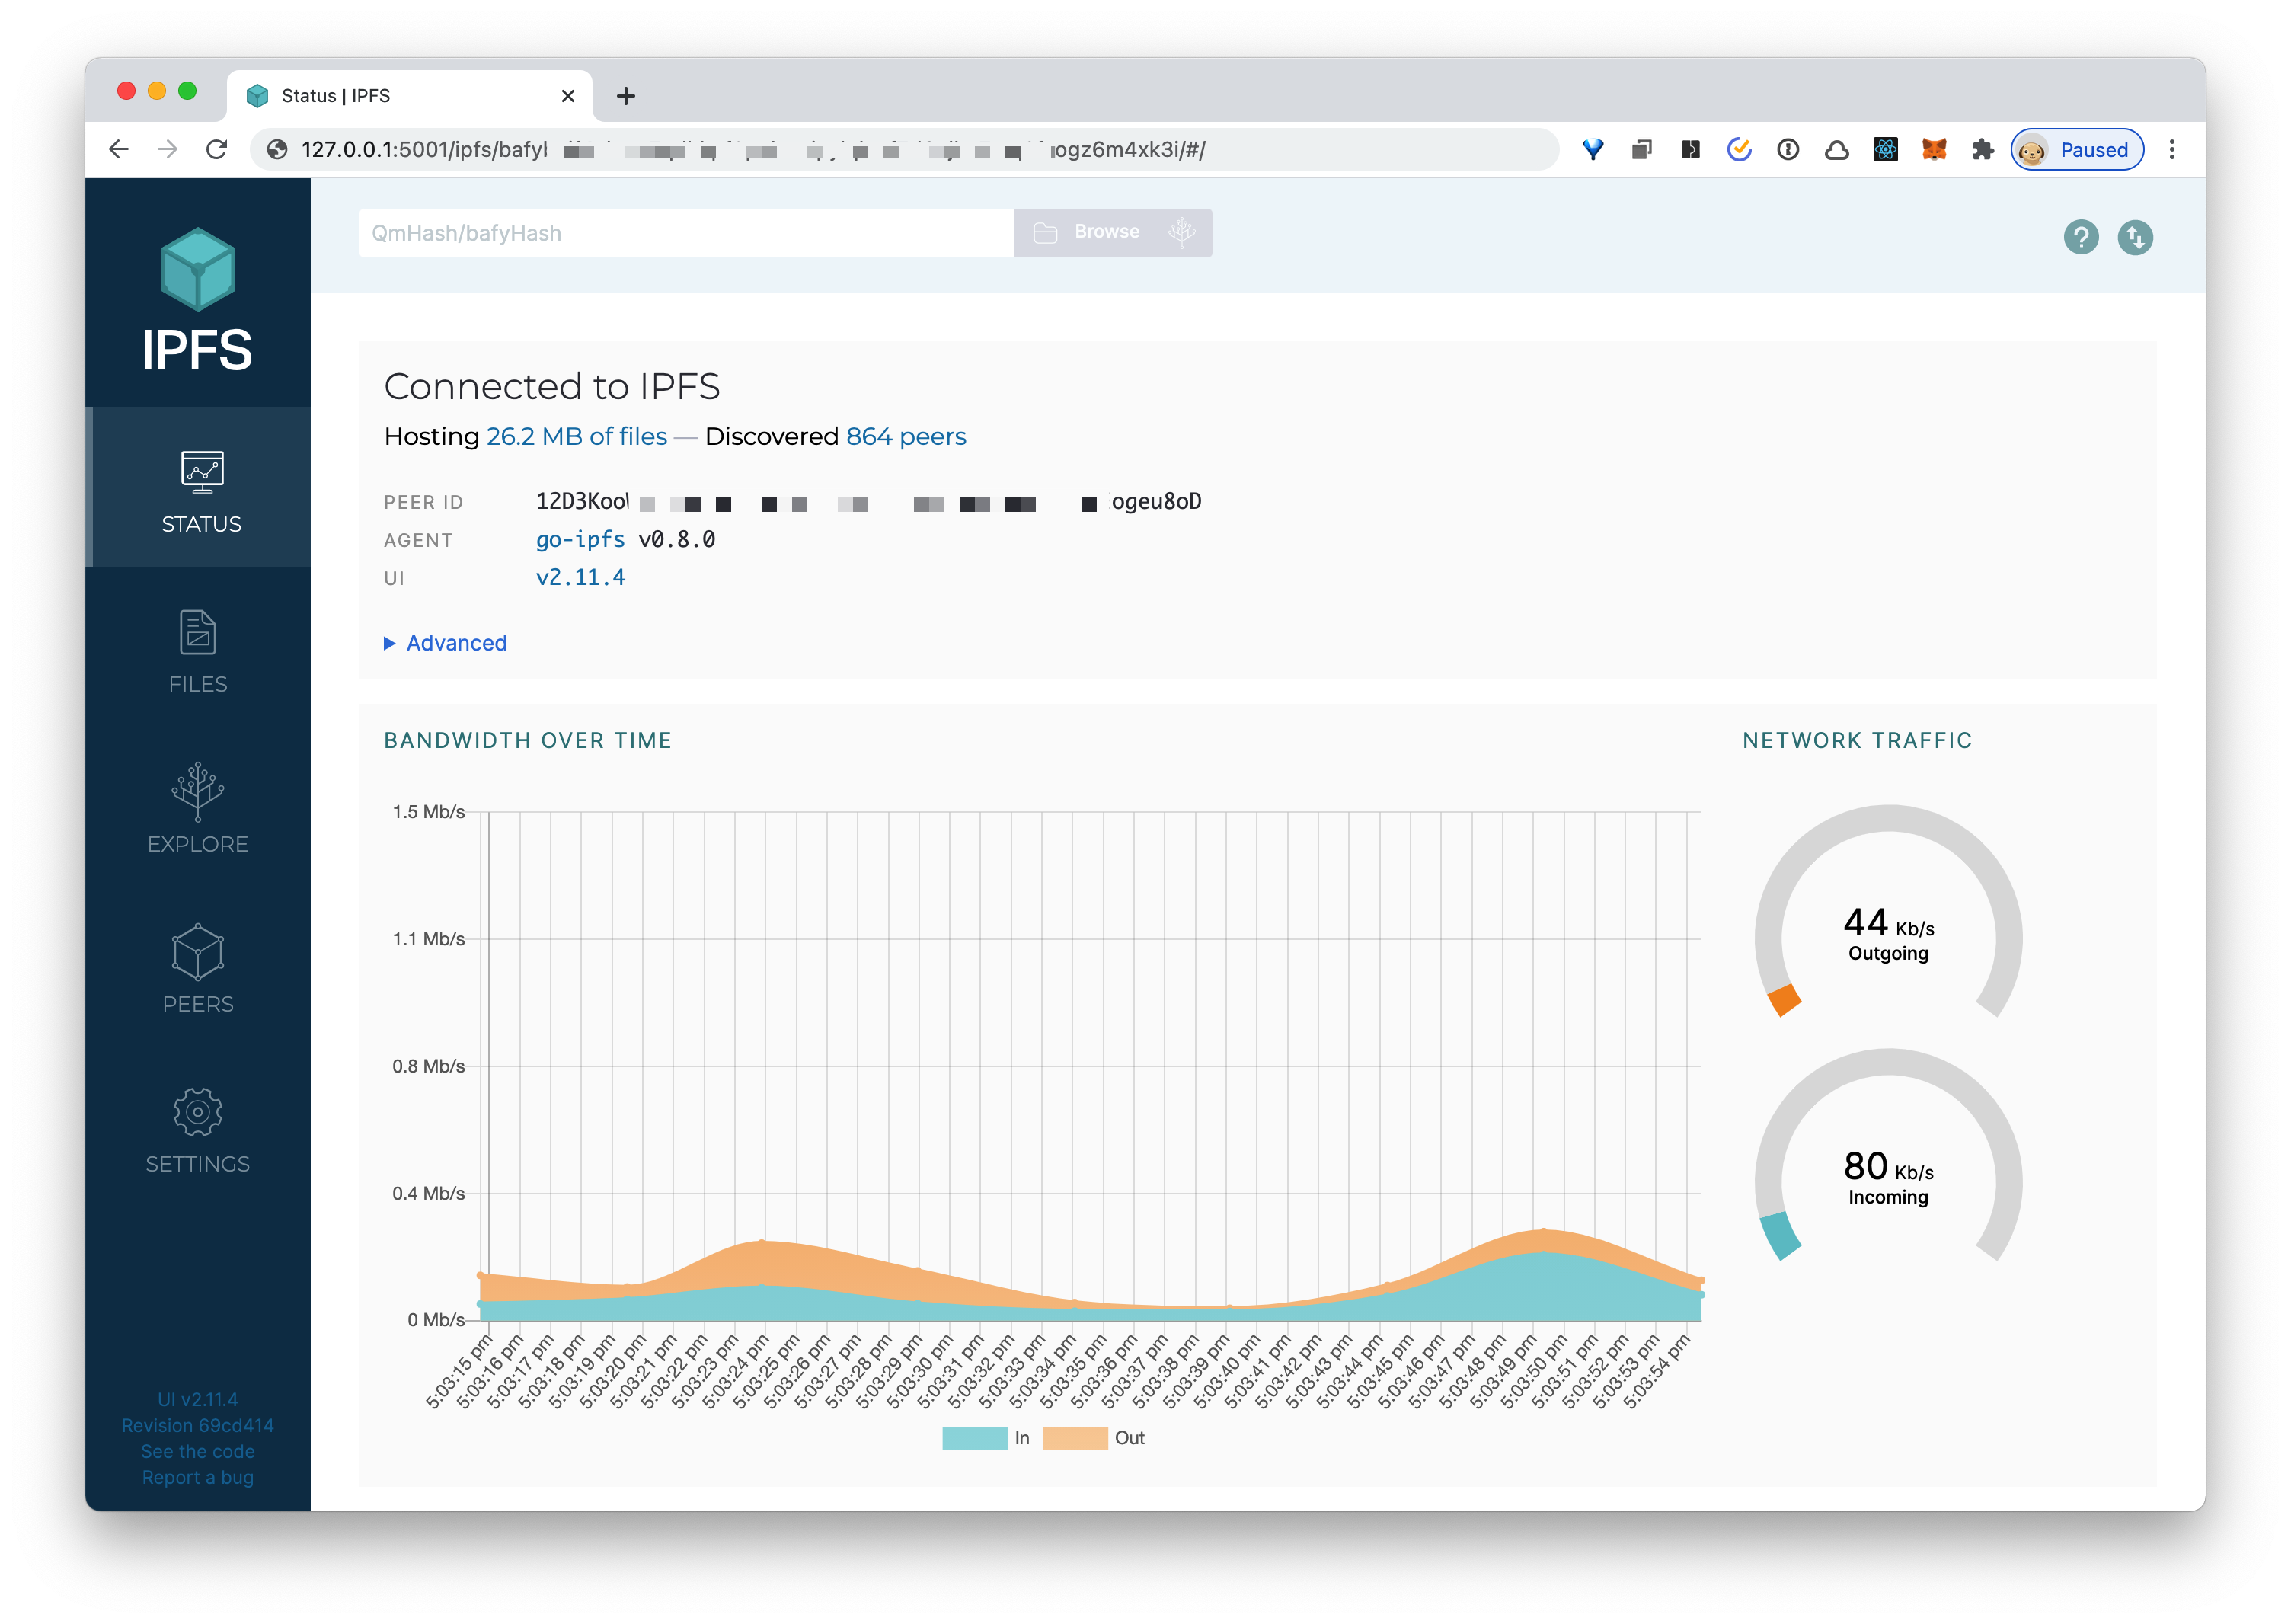
Task: Open a new browser tab
Action: pos(626,95)
